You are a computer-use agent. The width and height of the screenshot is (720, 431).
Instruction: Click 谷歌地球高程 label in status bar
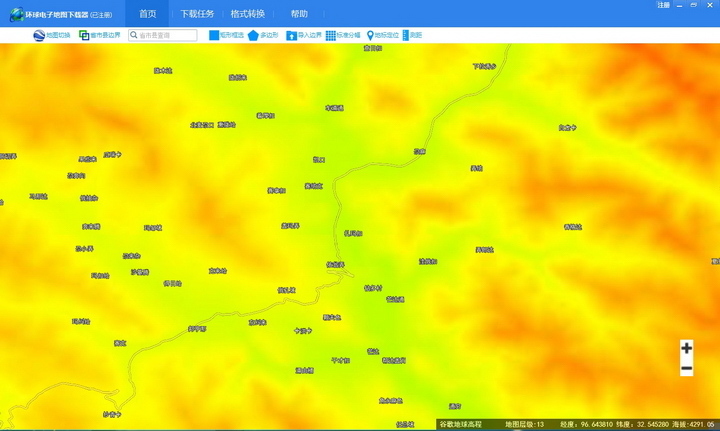coord(461,424)
